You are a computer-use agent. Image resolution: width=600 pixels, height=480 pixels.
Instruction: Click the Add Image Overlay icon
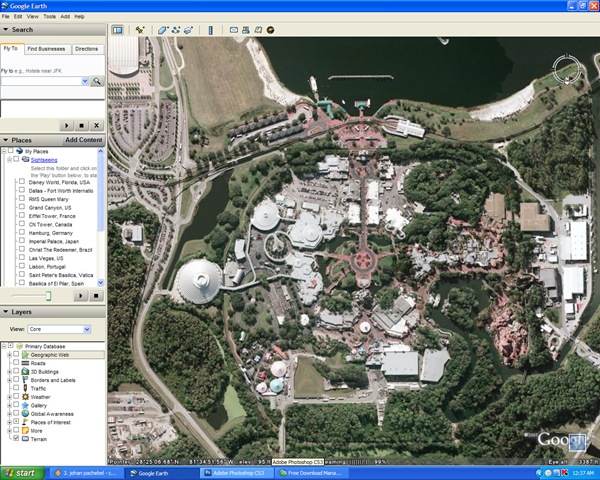click(188, 30)
